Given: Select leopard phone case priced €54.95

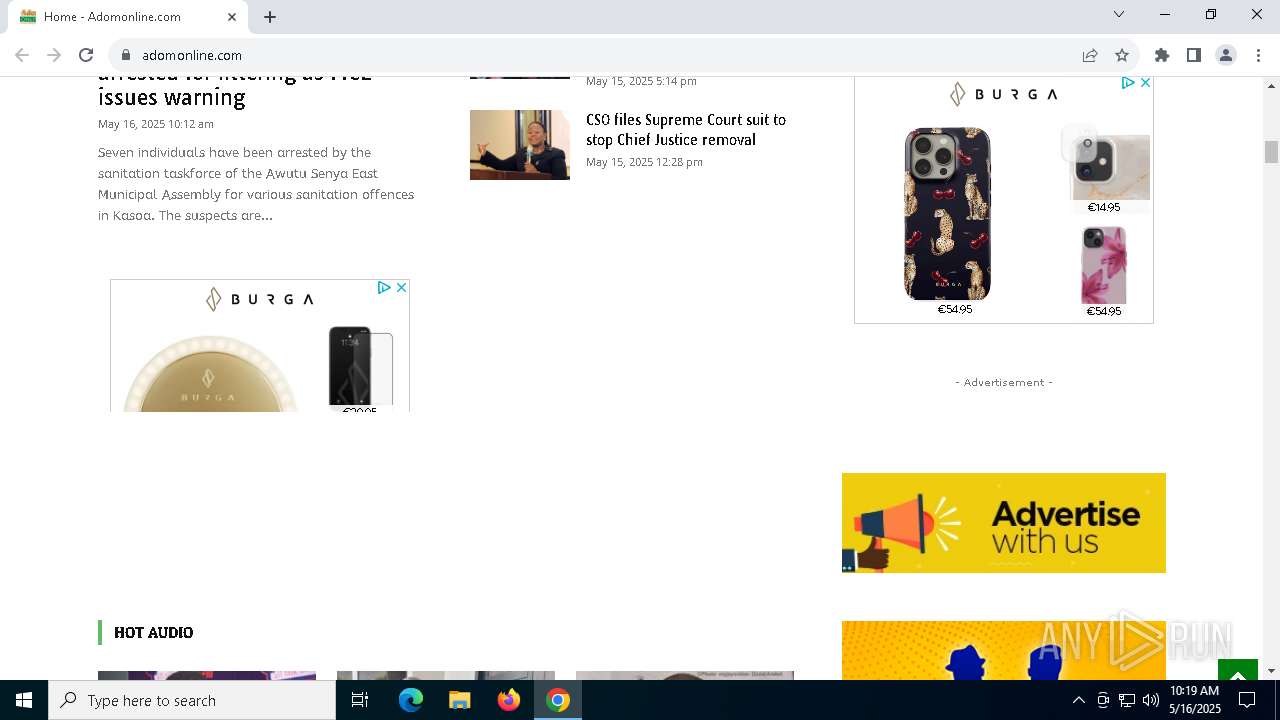Looking at the screenshot, I should pos(948,214).
